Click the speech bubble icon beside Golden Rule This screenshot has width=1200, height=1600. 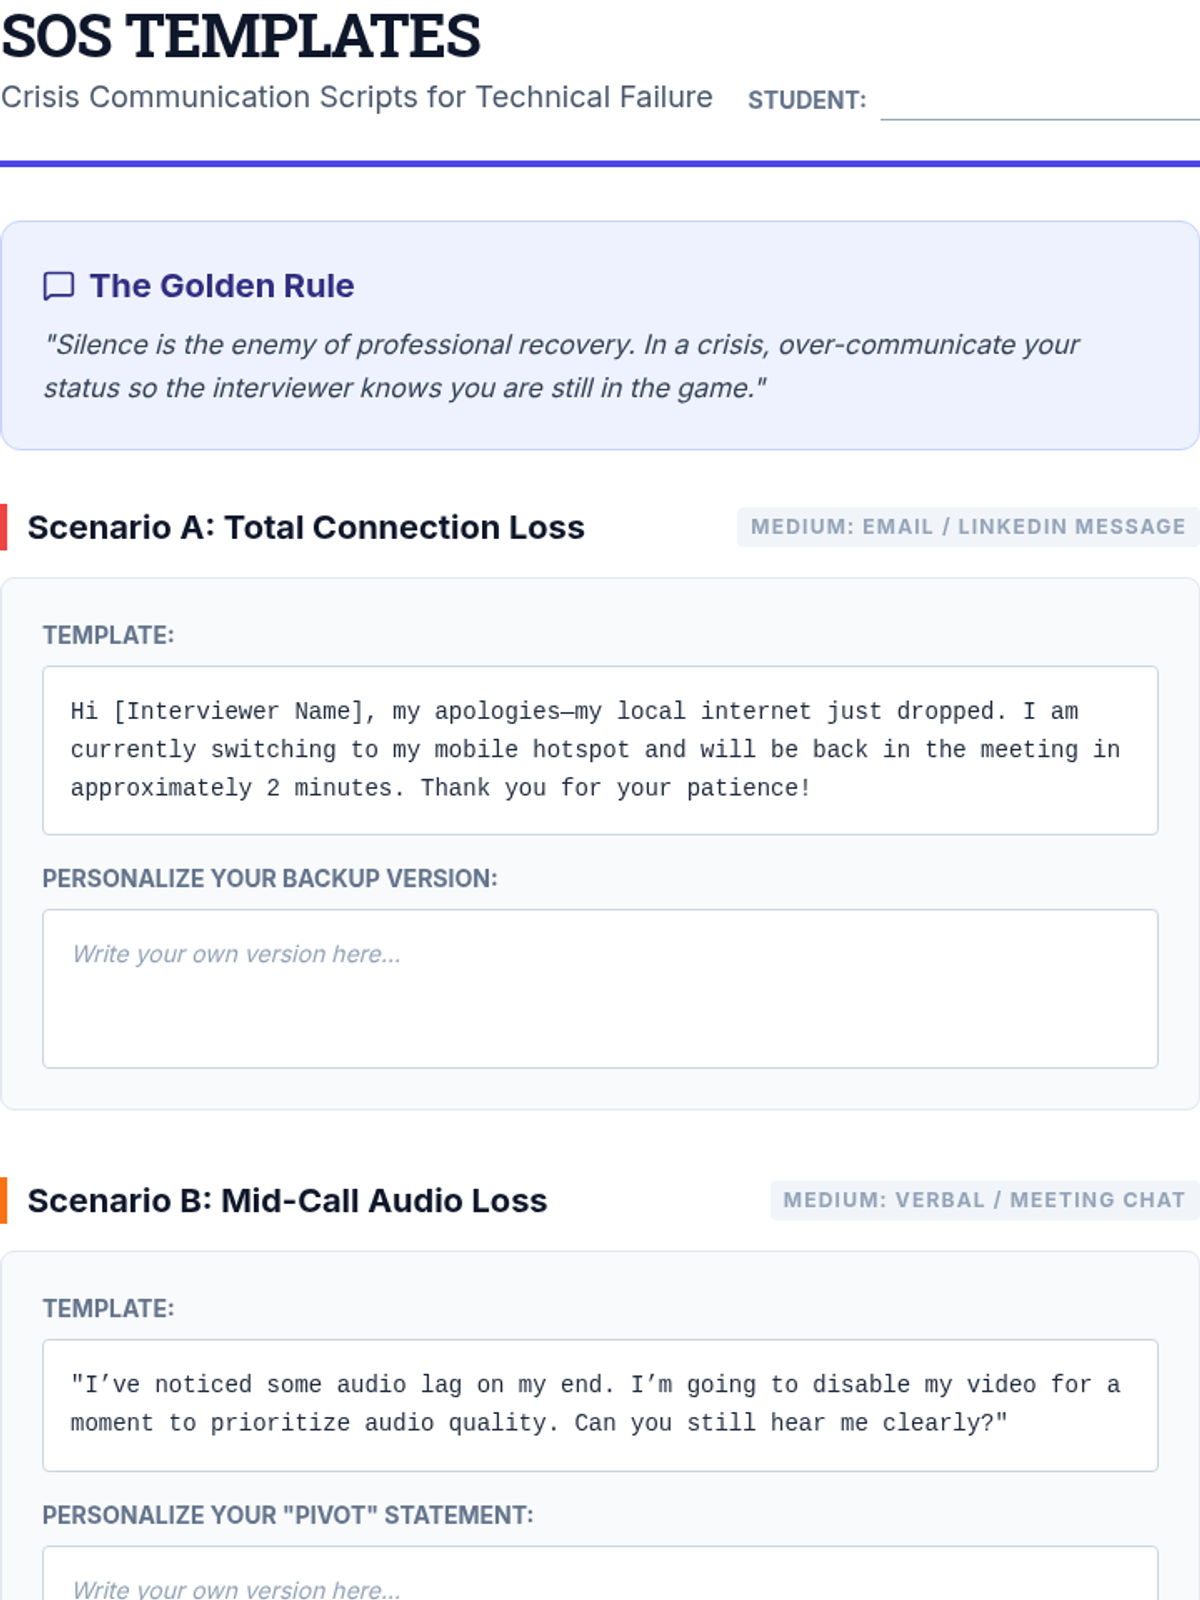59,286
